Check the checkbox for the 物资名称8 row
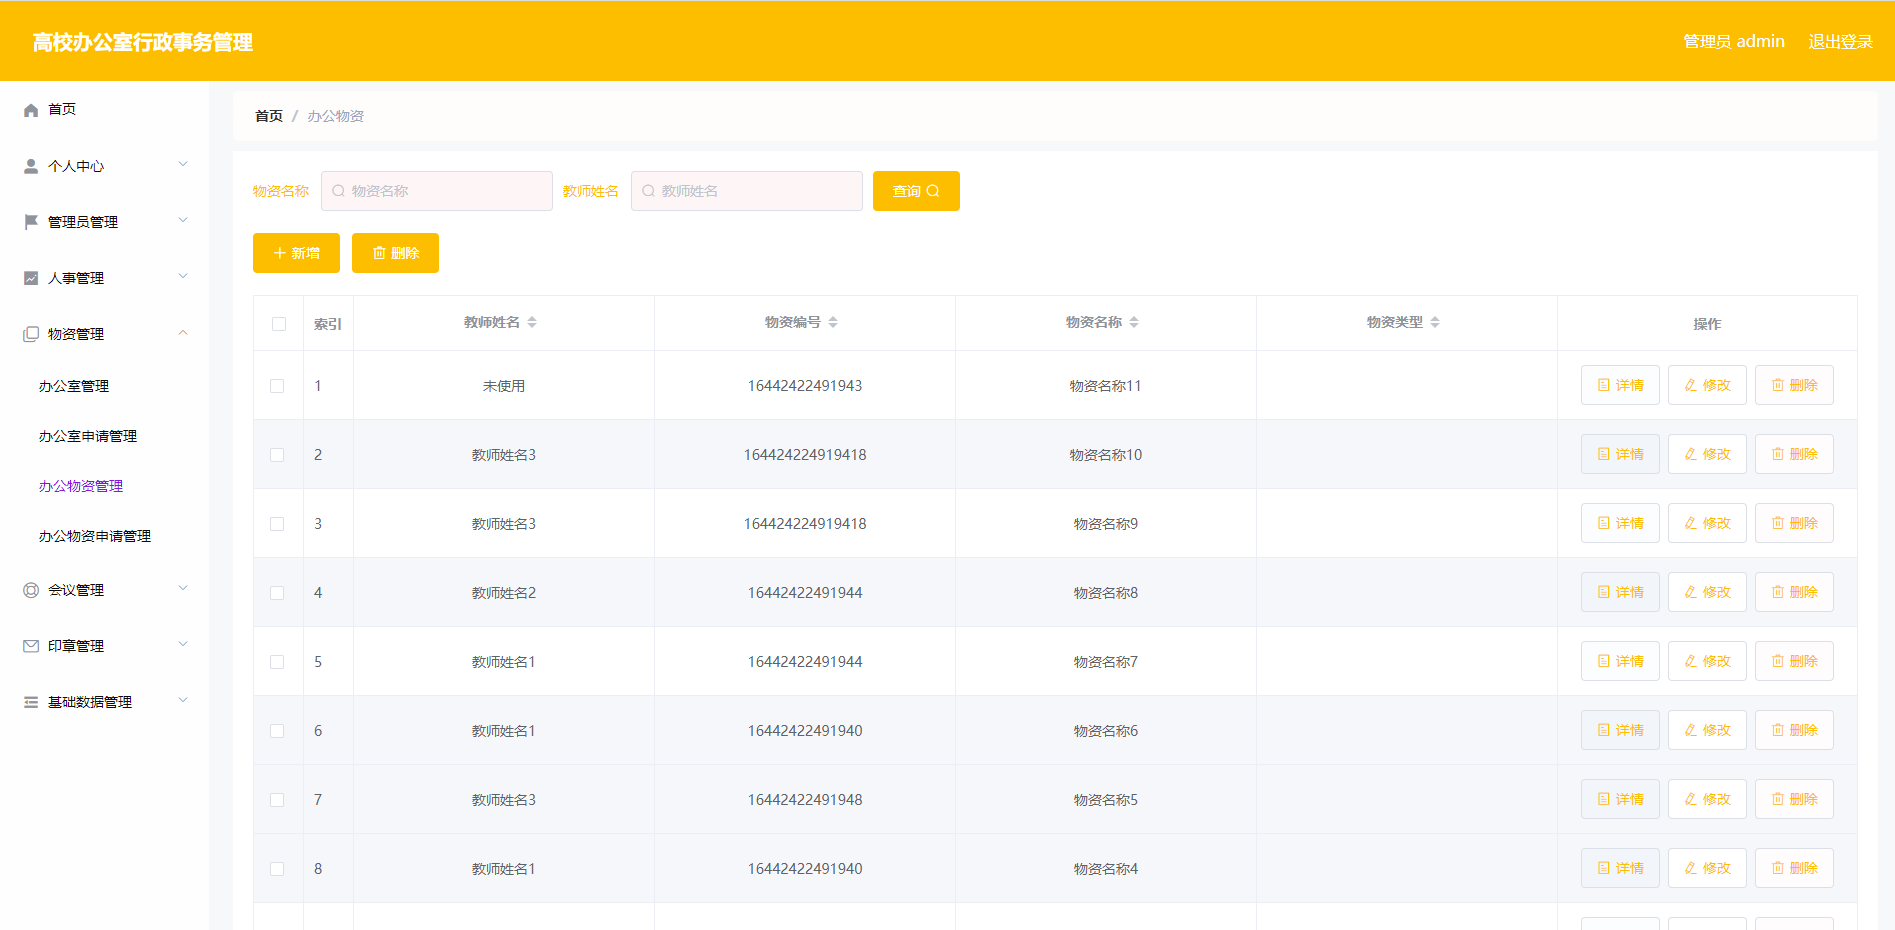Image resolution: width=1895 pixels, height=930 pixels. click(x=277, y=593)
